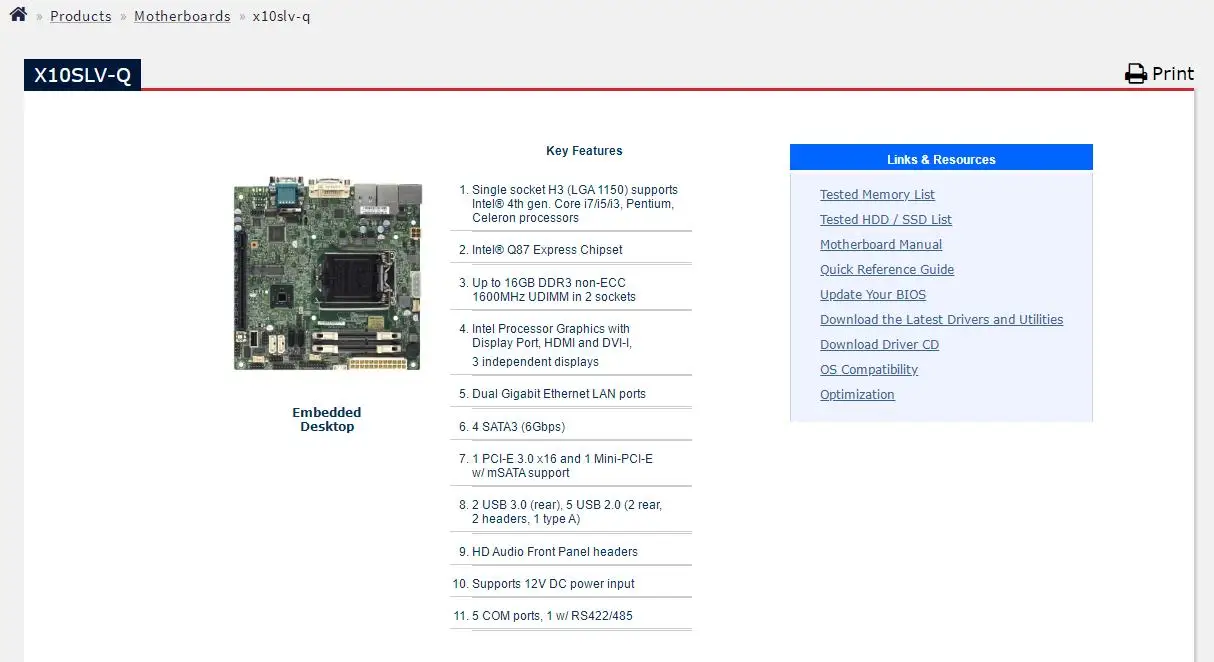Select the X10SLV-Q title tab
The height and width of the screenshot is (662, 1214).
[x=83, y=75]
